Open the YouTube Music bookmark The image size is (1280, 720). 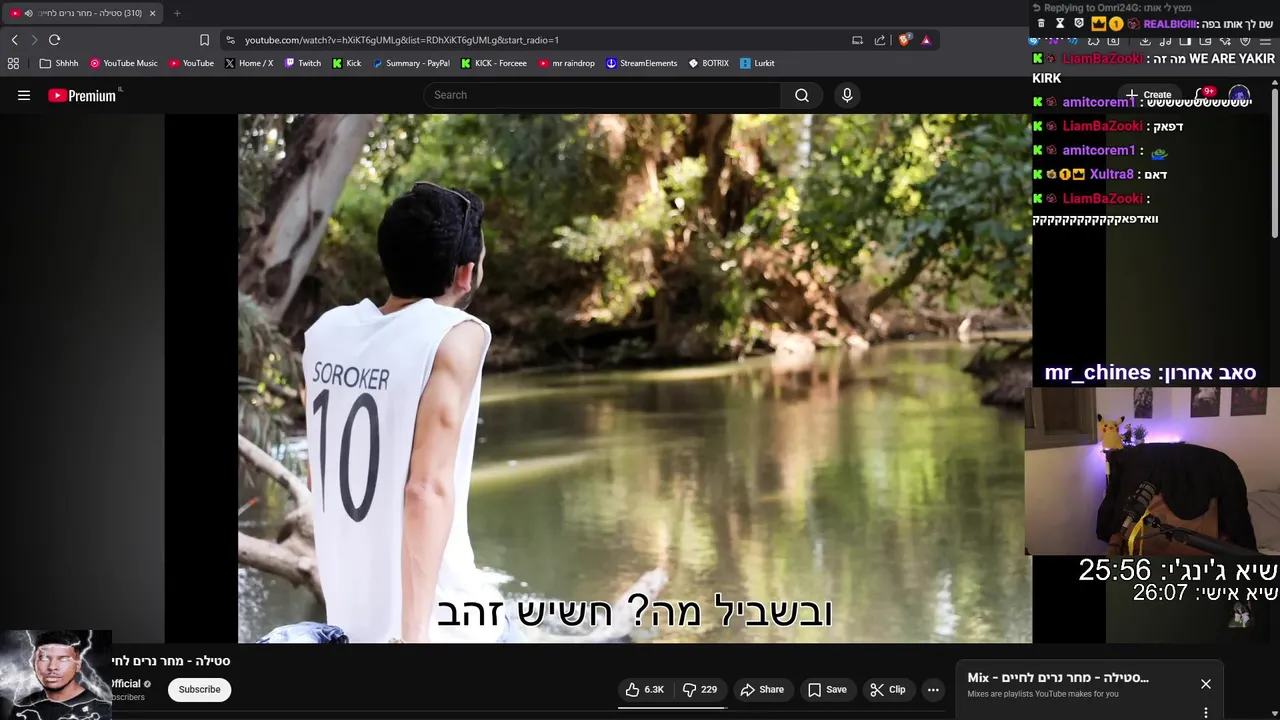124,63
